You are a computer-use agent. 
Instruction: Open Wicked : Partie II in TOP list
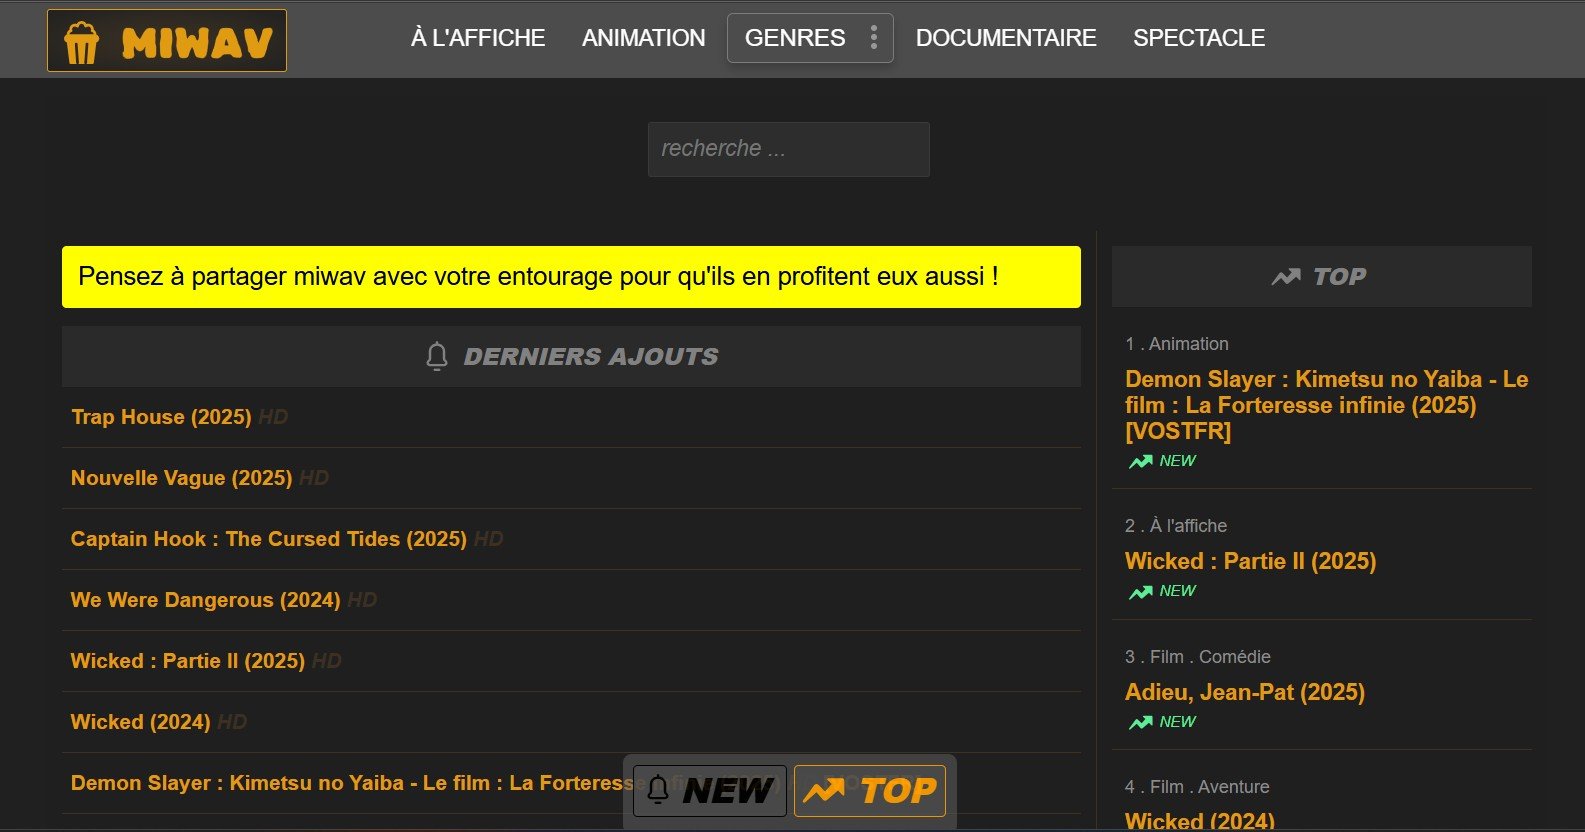[1250, 561]
